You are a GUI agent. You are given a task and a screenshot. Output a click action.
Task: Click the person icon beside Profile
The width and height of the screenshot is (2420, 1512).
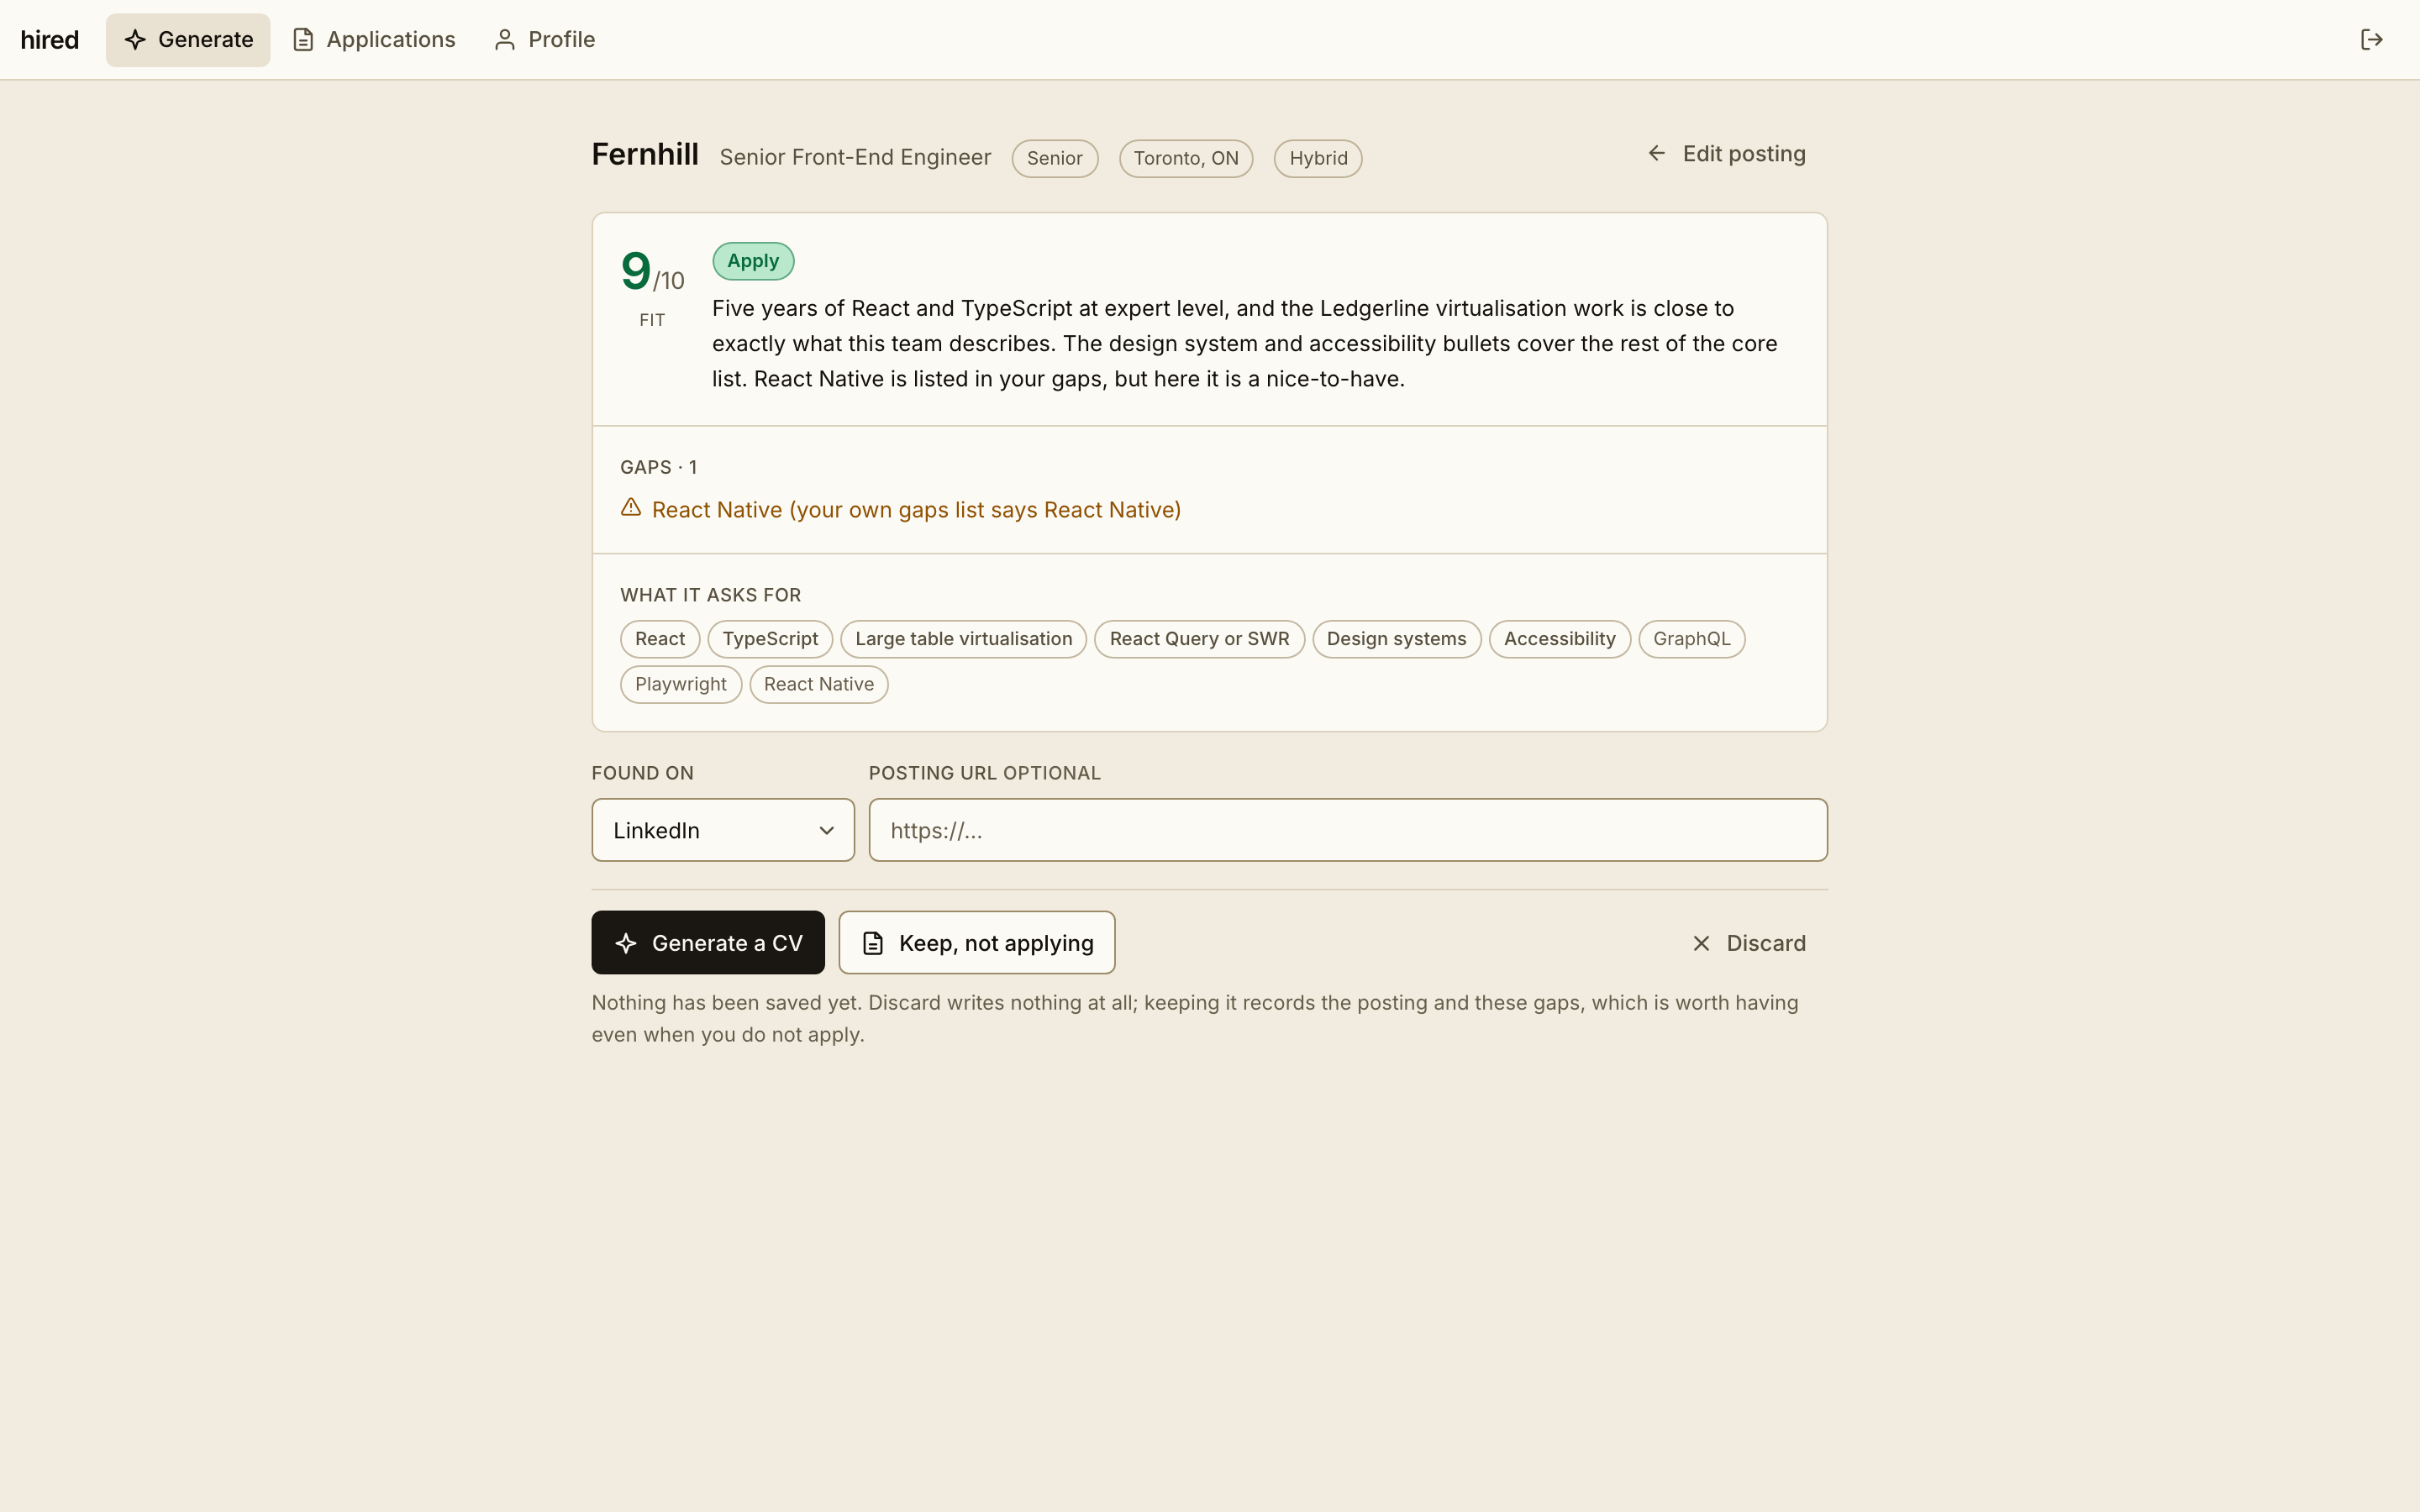click(x=505, y=40)
